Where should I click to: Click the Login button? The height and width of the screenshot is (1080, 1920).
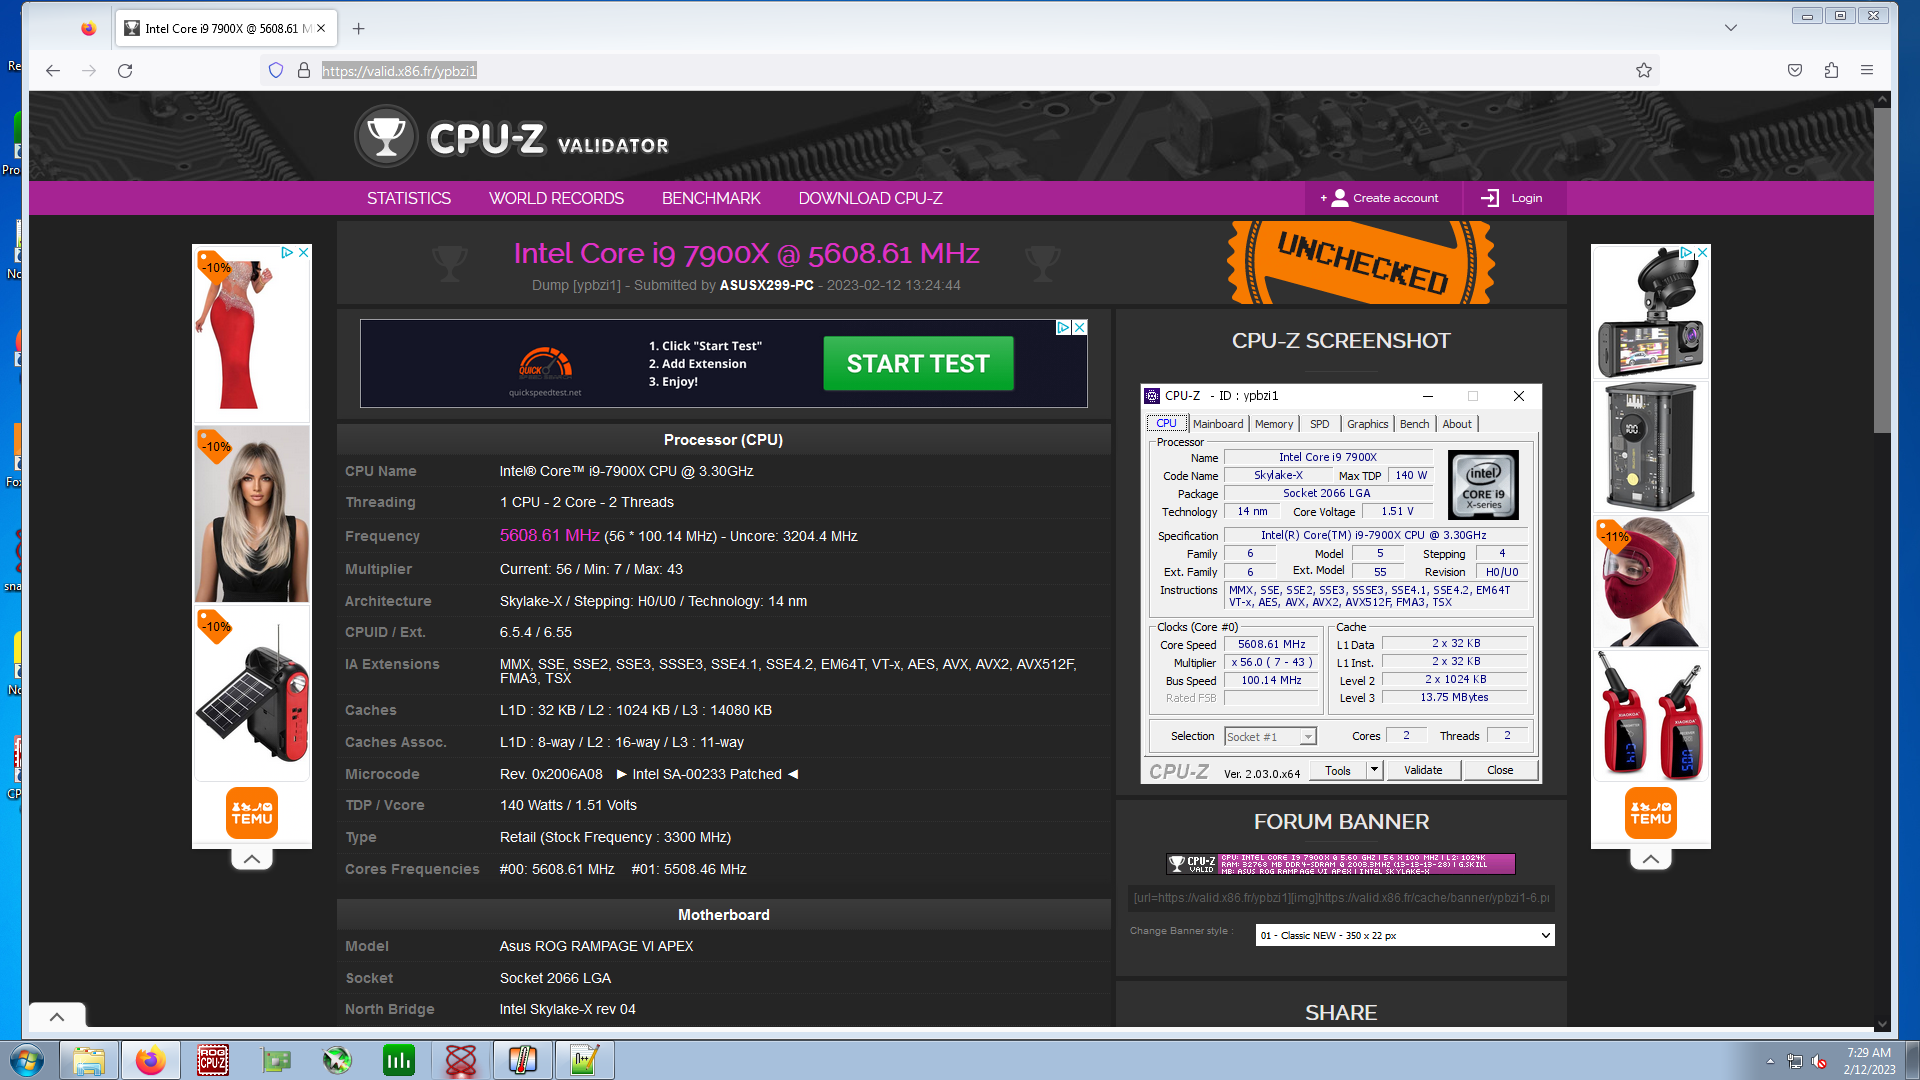tap(1514, 198)
